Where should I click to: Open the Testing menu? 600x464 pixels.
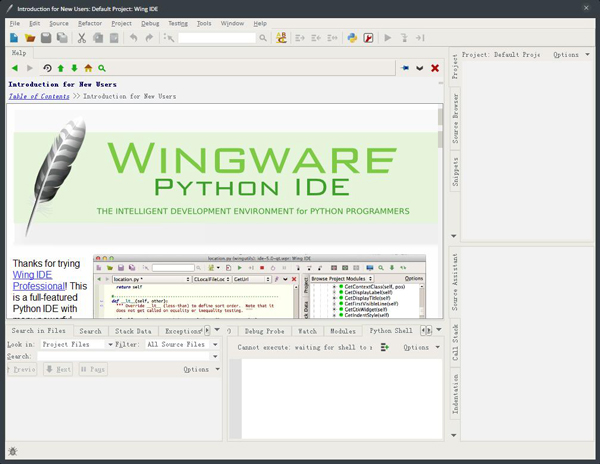coord(178,23)
